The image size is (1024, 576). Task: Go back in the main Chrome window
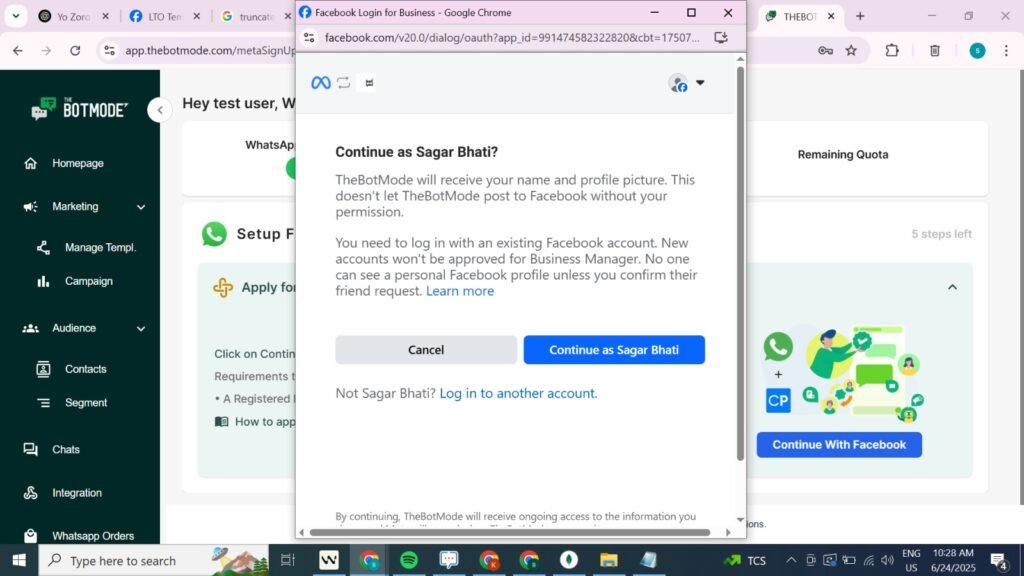coord(18,50)
